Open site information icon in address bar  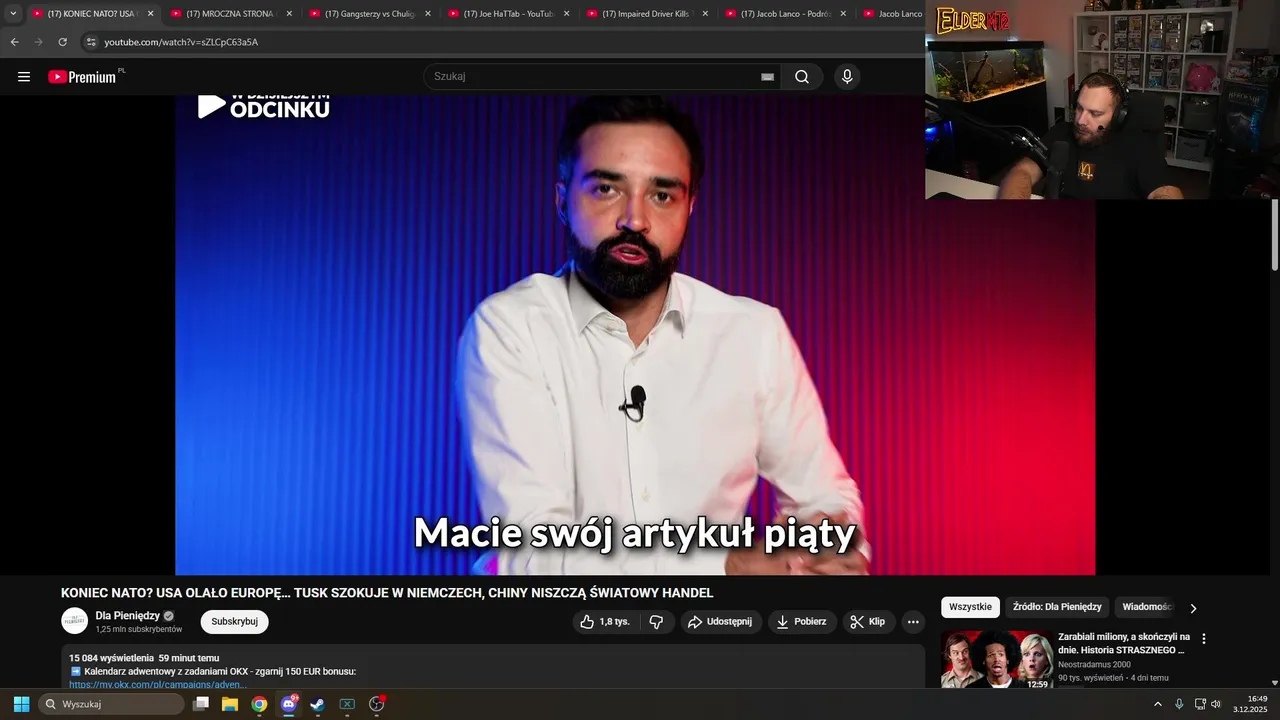click(91, 42)
